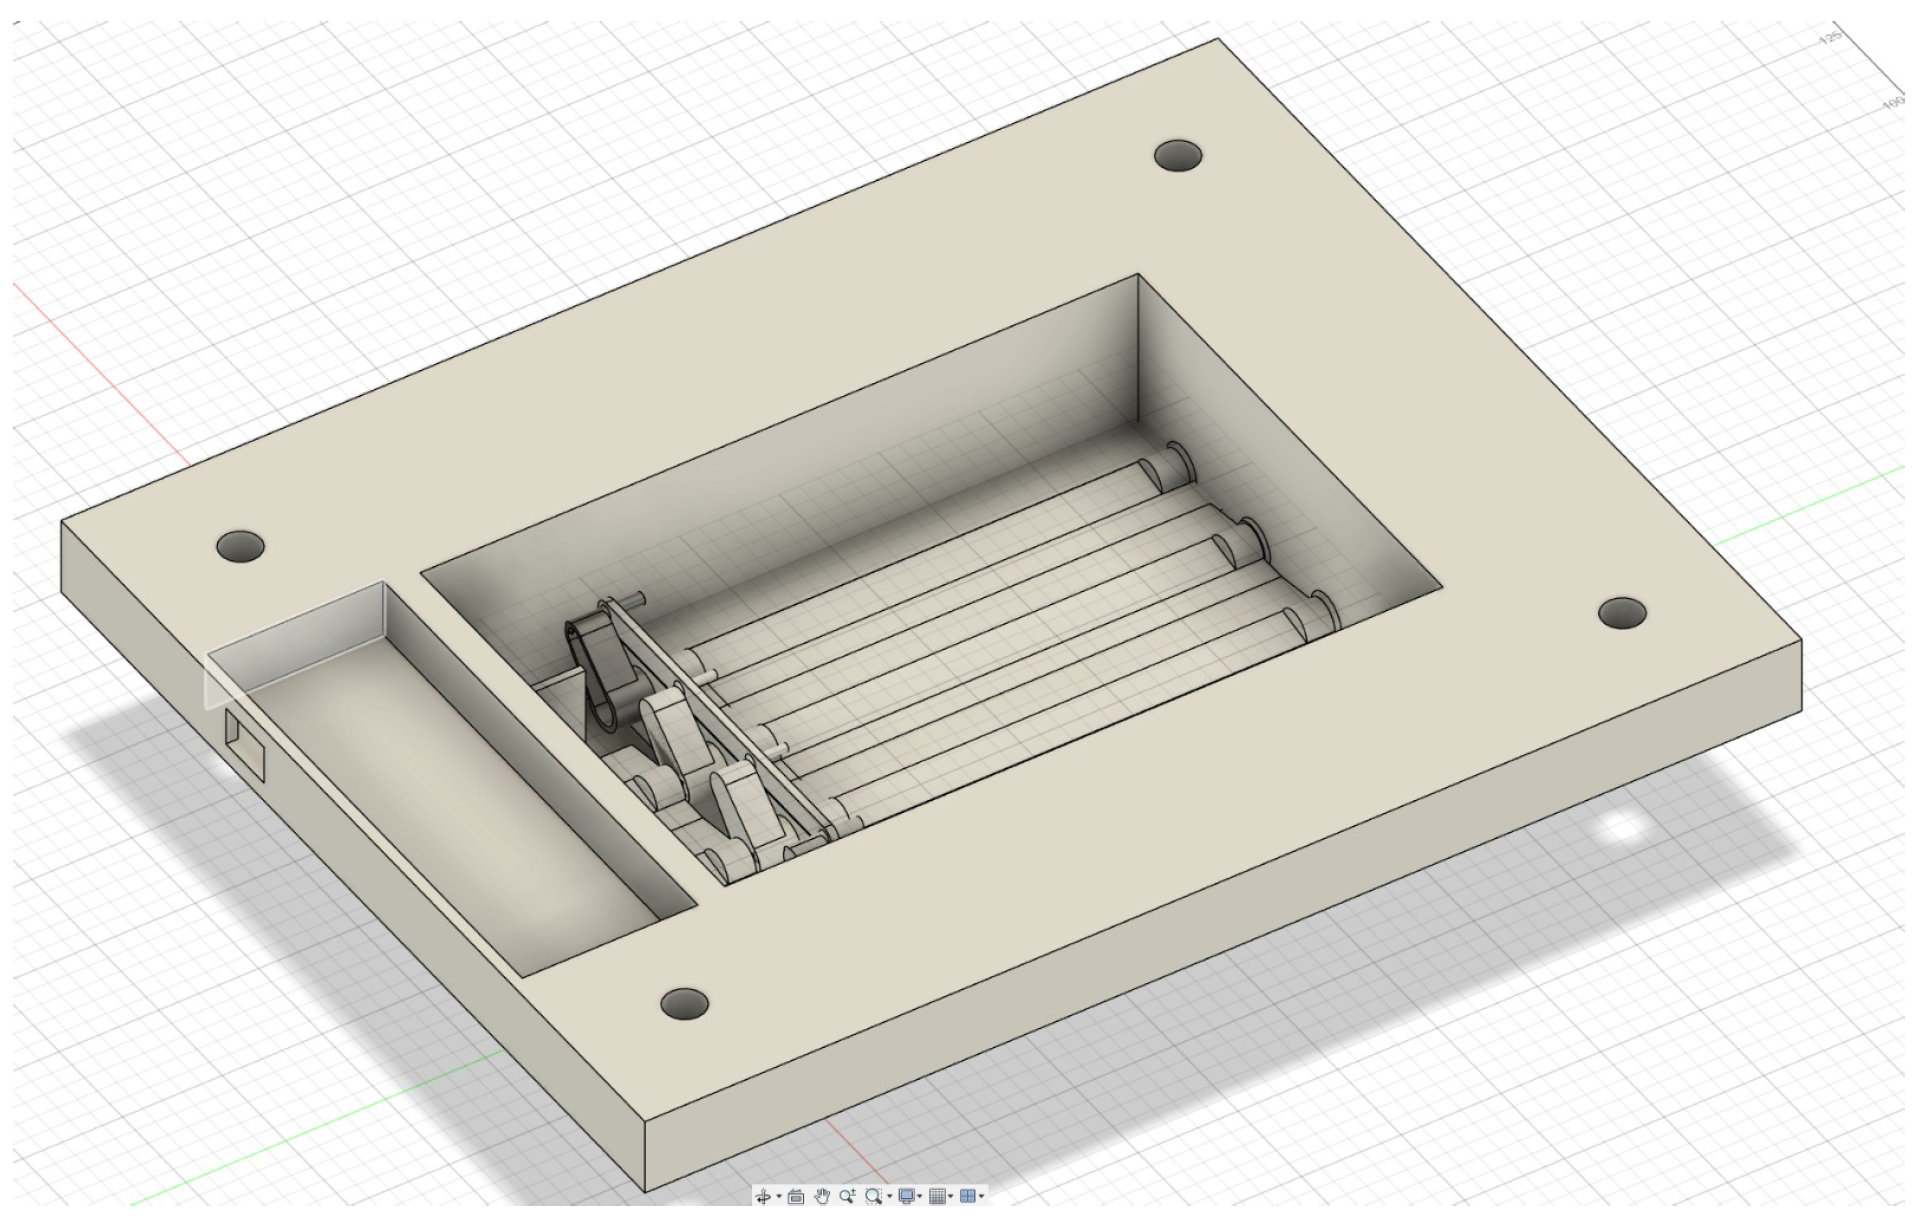Open Grid and Snaps settings icon

[937, 1196]
